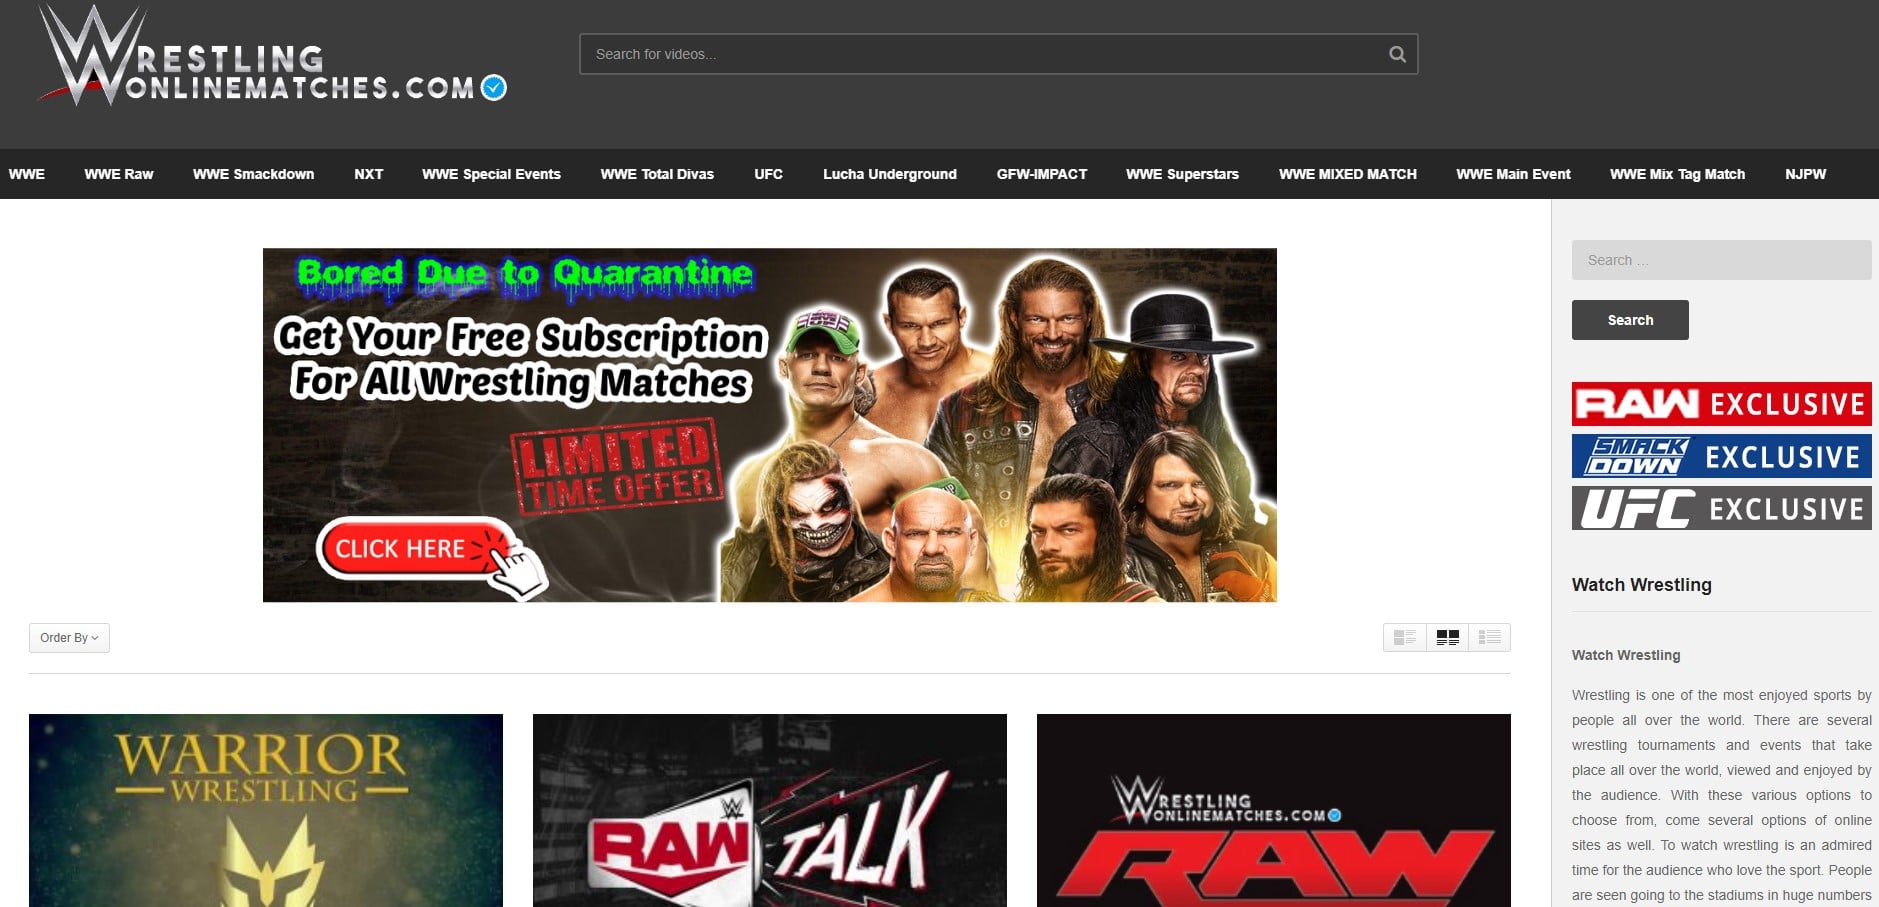
Task: Switch to the large list view icon
Action: (x=1405, y=637)
